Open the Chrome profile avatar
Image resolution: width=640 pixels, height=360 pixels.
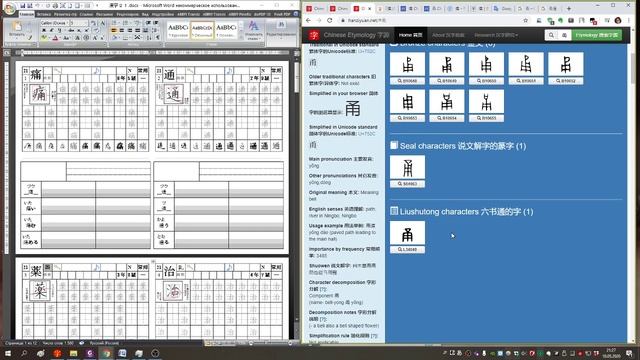(618, 20)
